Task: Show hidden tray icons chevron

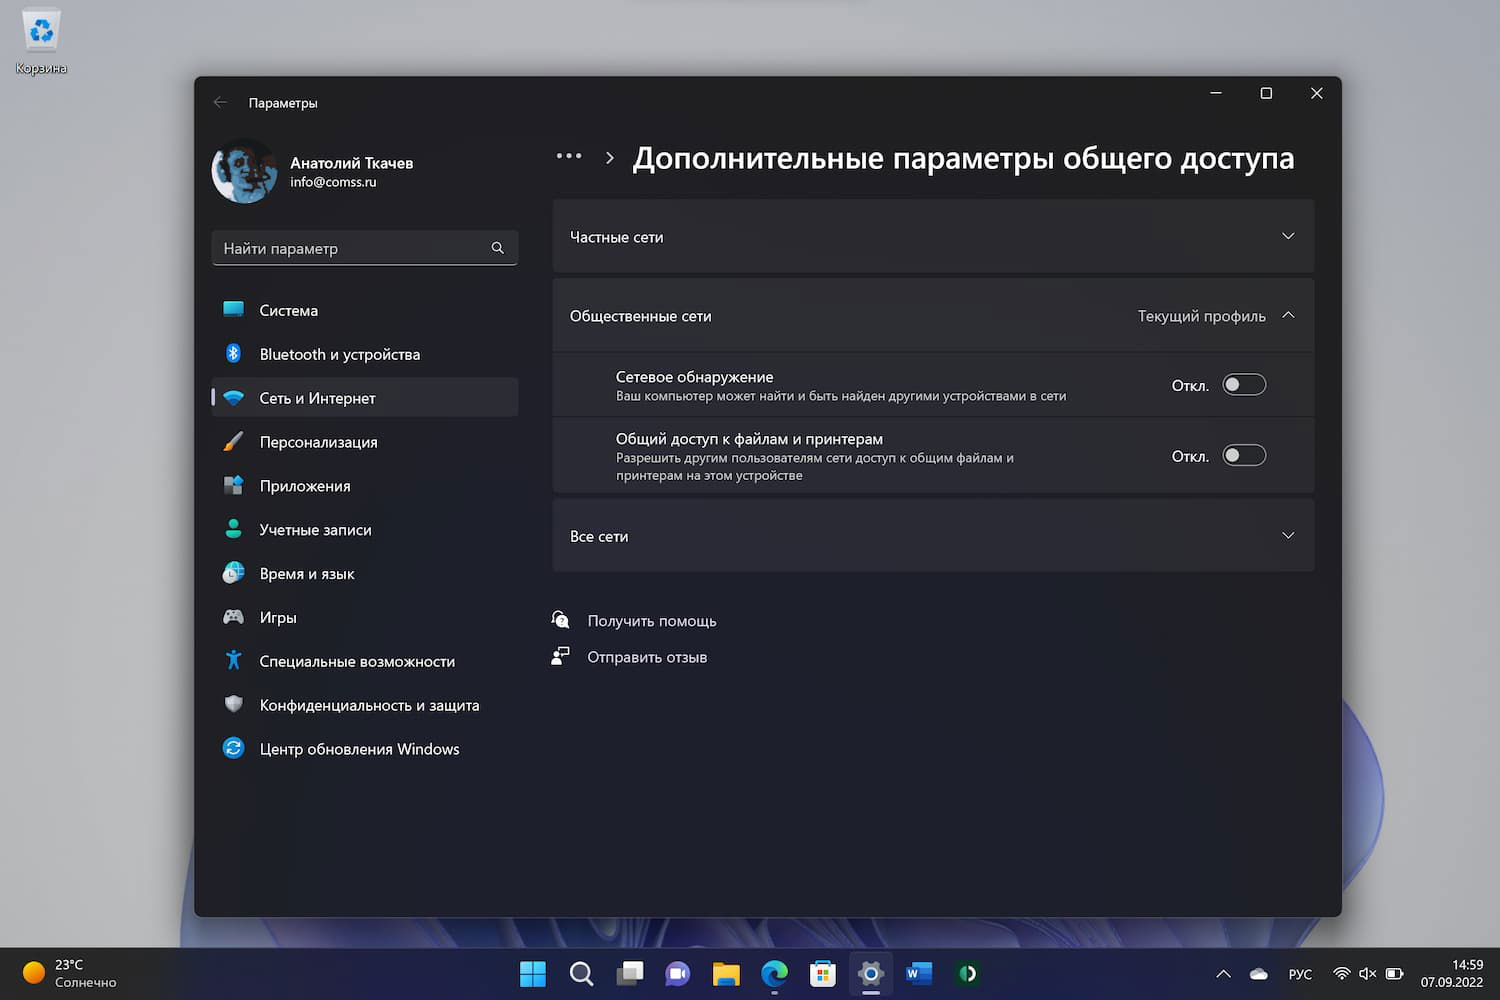Action: coord(1223,973)
